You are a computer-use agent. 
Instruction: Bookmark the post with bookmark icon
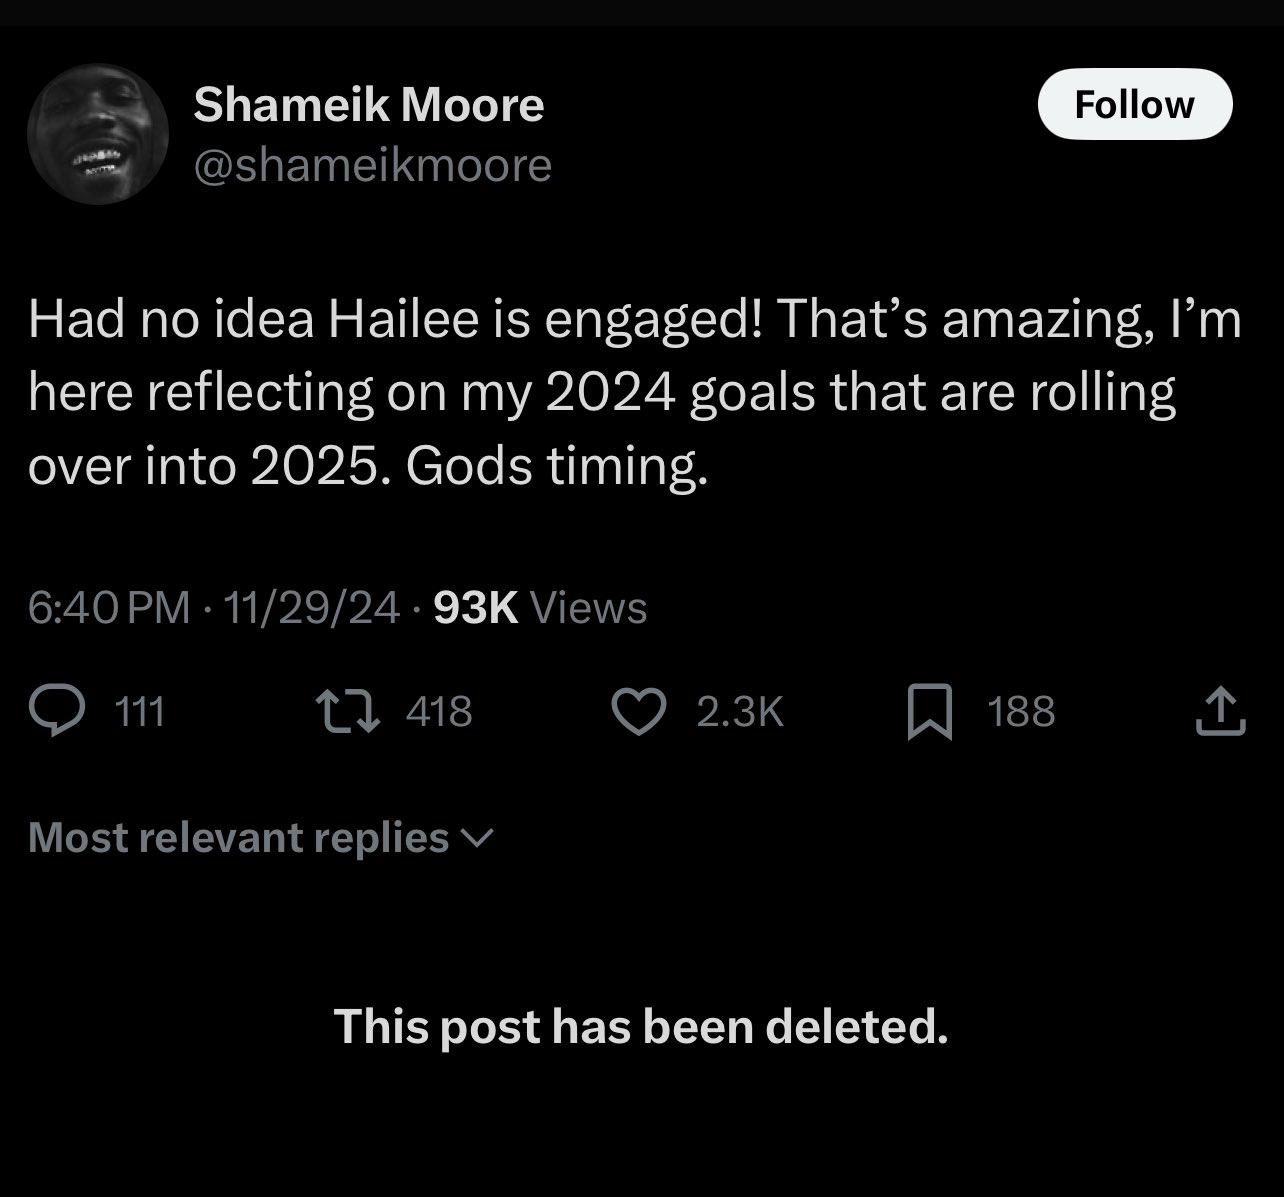click(930, 712)
